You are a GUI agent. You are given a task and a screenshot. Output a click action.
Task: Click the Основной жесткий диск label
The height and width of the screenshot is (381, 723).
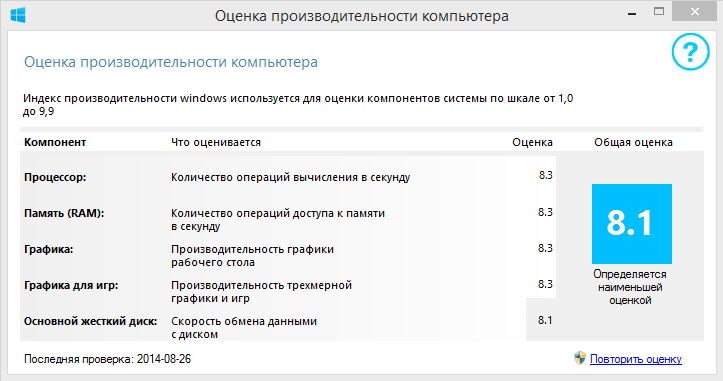coord(90,321)
